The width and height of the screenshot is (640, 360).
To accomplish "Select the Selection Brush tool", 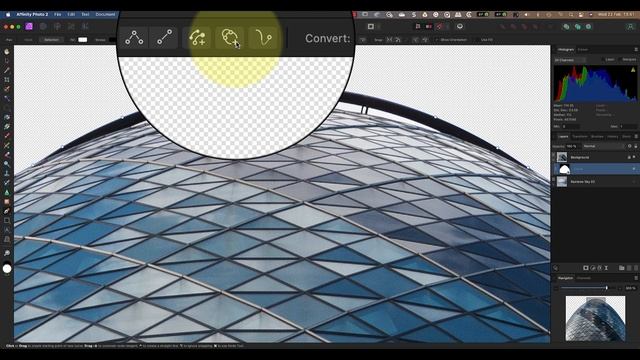I will coord(7,89).
